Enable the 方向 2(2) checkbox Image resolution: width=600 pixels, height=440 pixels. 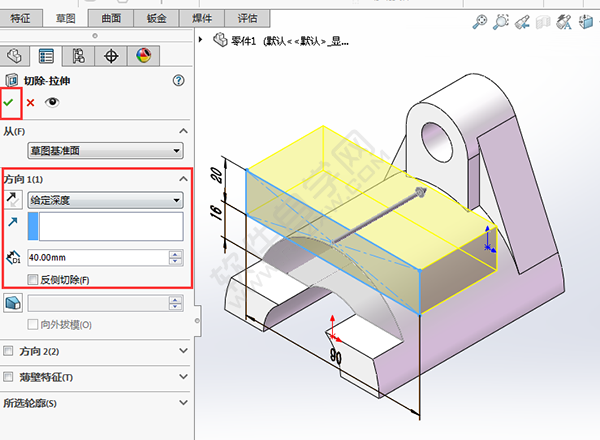pyautogui.click(x=8, y=350)
